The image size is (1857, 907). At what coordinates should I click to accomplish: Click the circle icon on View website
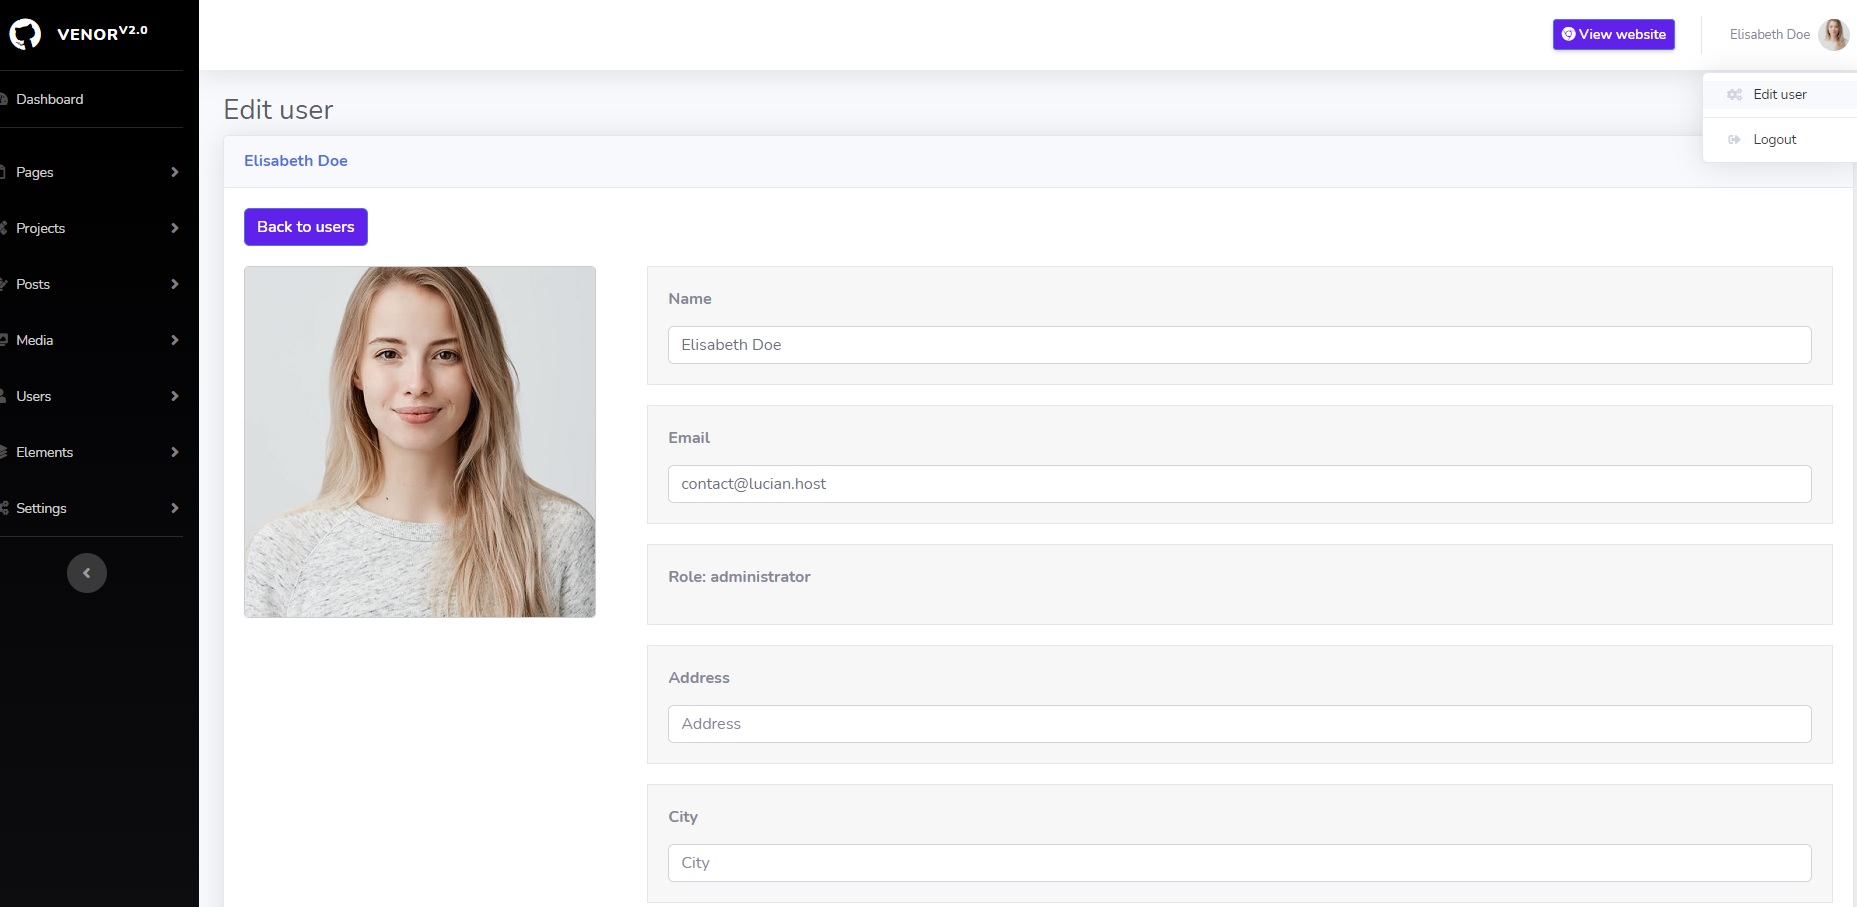coord(1568,34)
